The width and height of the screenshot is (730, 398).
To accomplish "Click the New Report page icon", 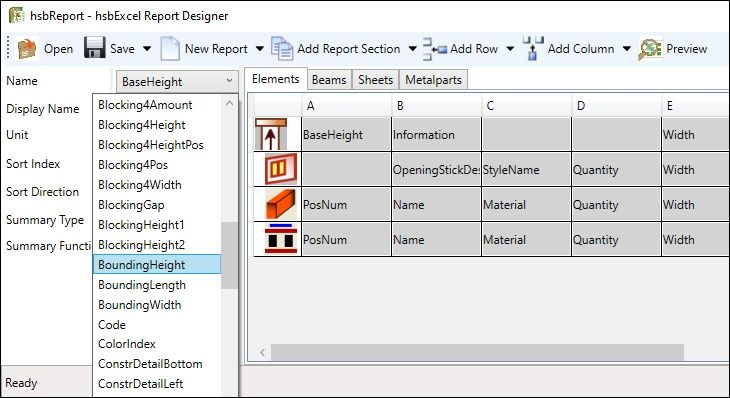I will click(170, 48).
